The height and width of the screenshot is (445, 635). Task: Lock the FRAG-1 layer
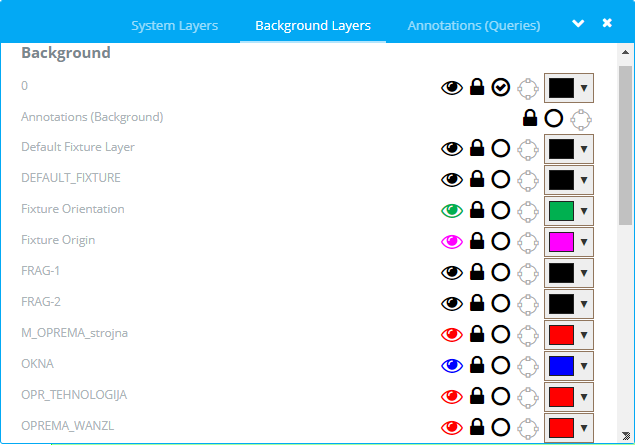tap(477, 272)
